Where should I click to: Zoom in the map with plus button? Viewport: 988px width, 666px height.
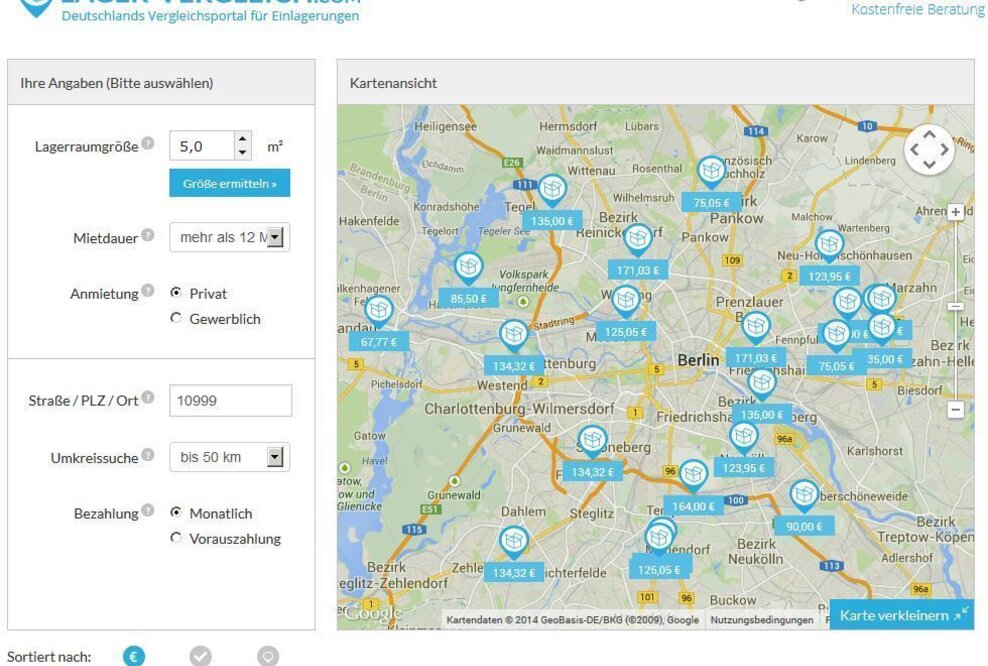(955, 213)
